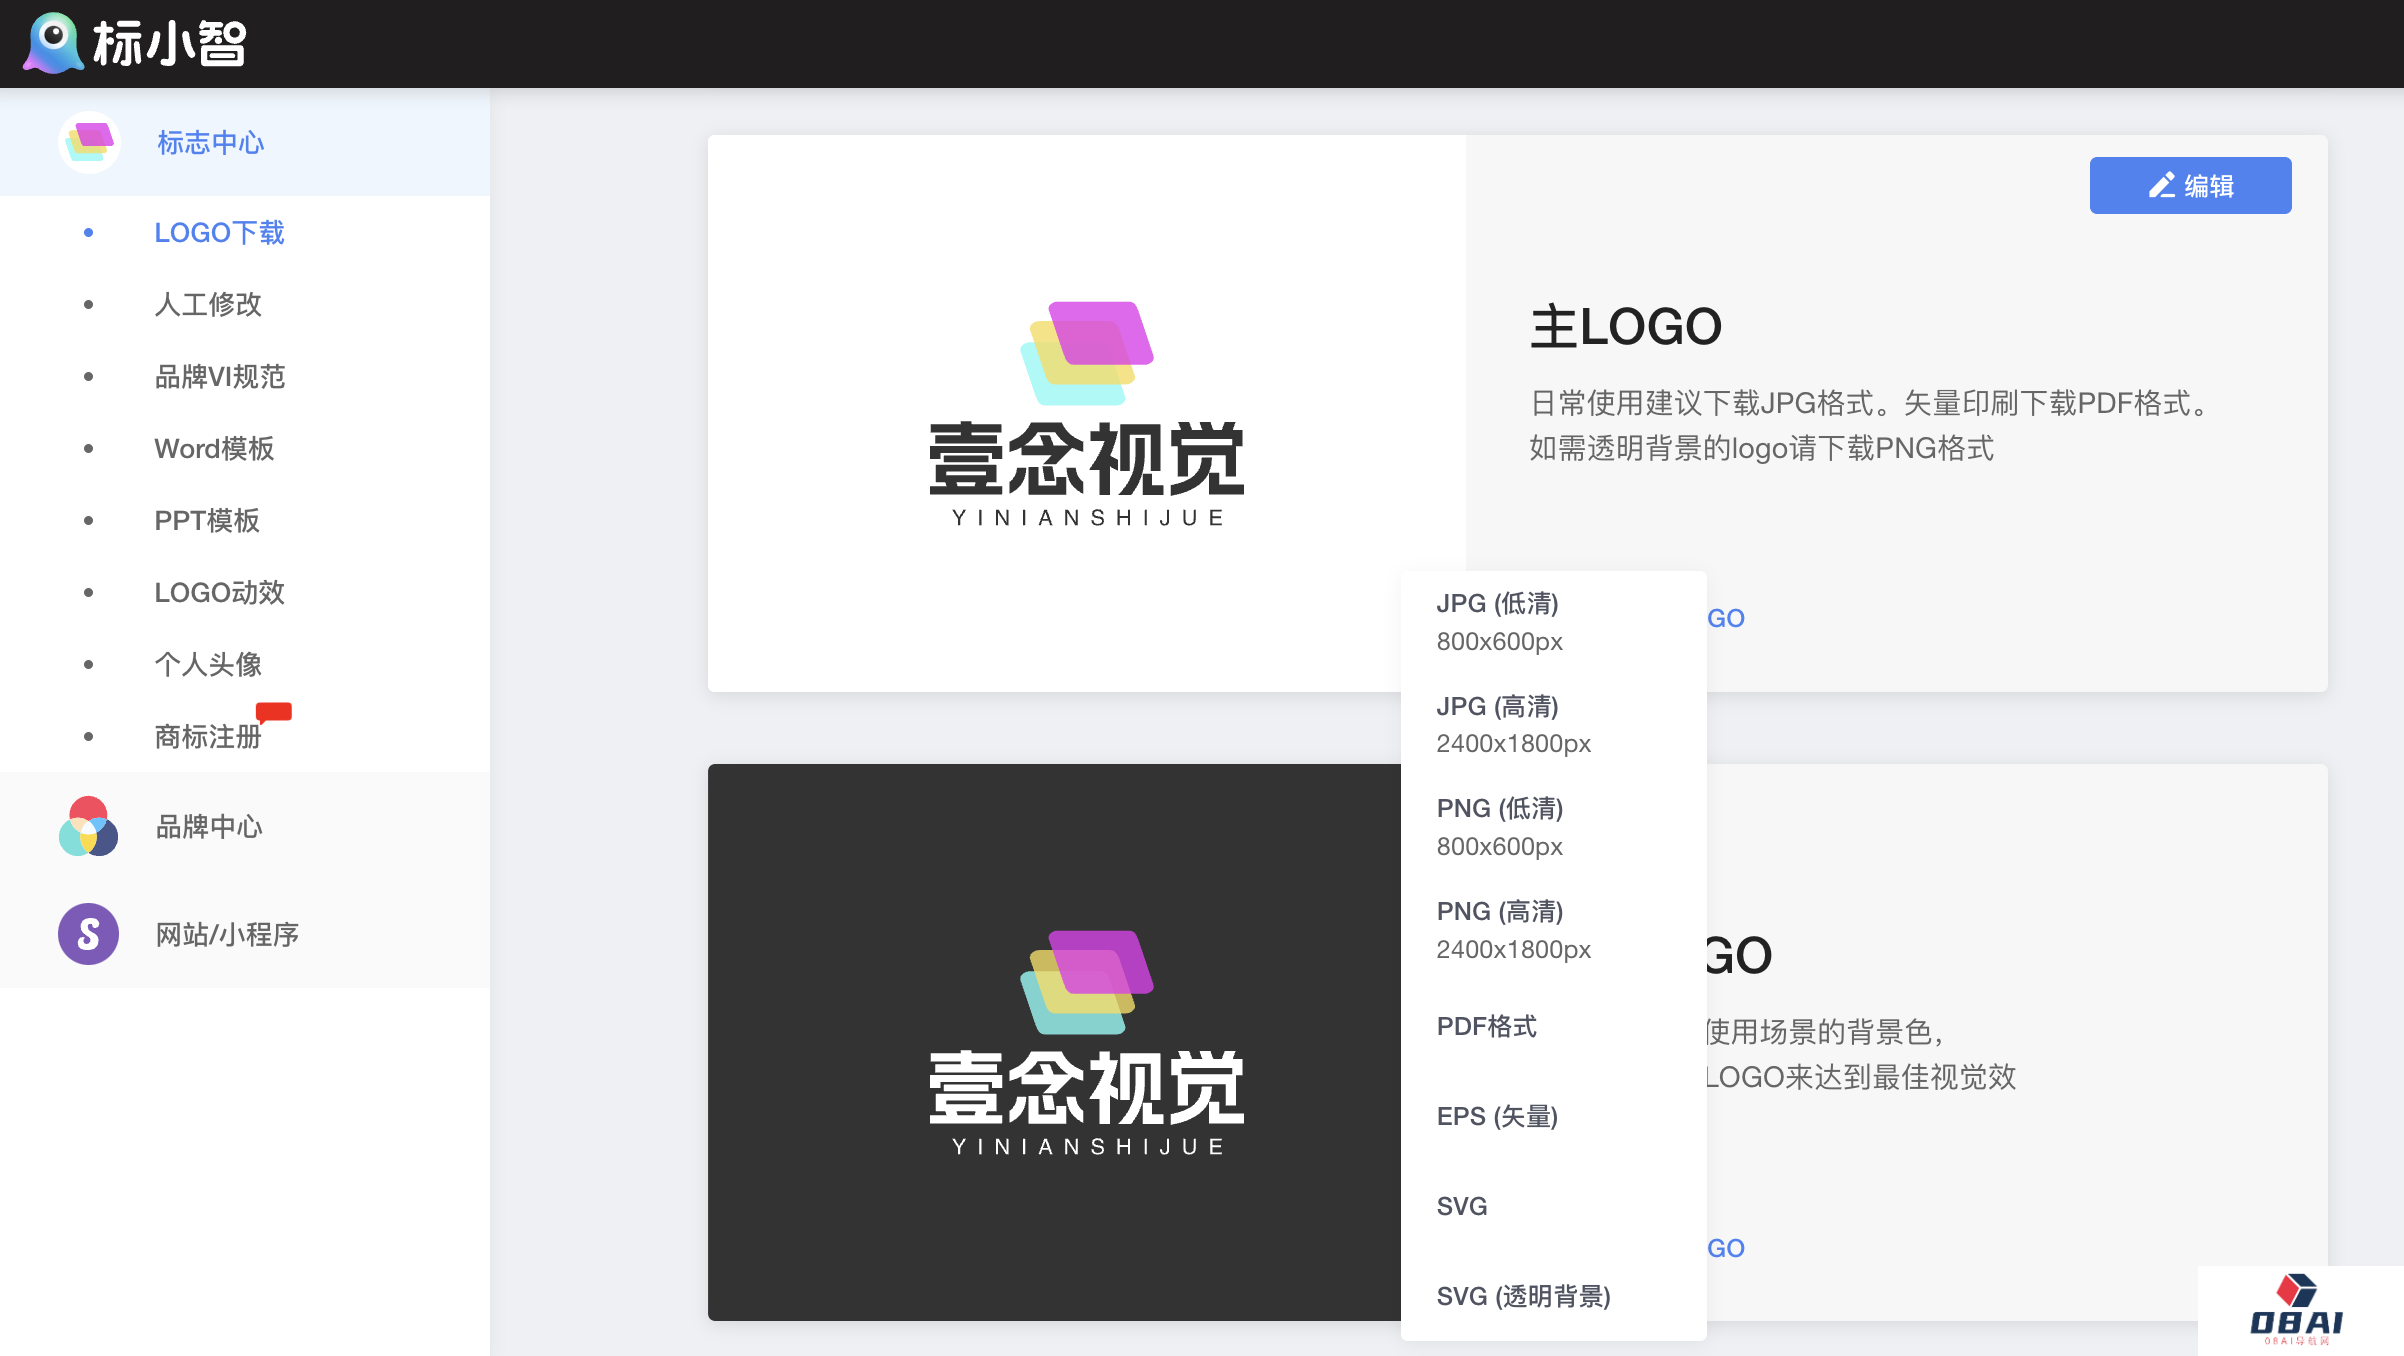
Task: Go to 品牌VI规范 page
Action: pyautogui.click(x=220, y=376)
